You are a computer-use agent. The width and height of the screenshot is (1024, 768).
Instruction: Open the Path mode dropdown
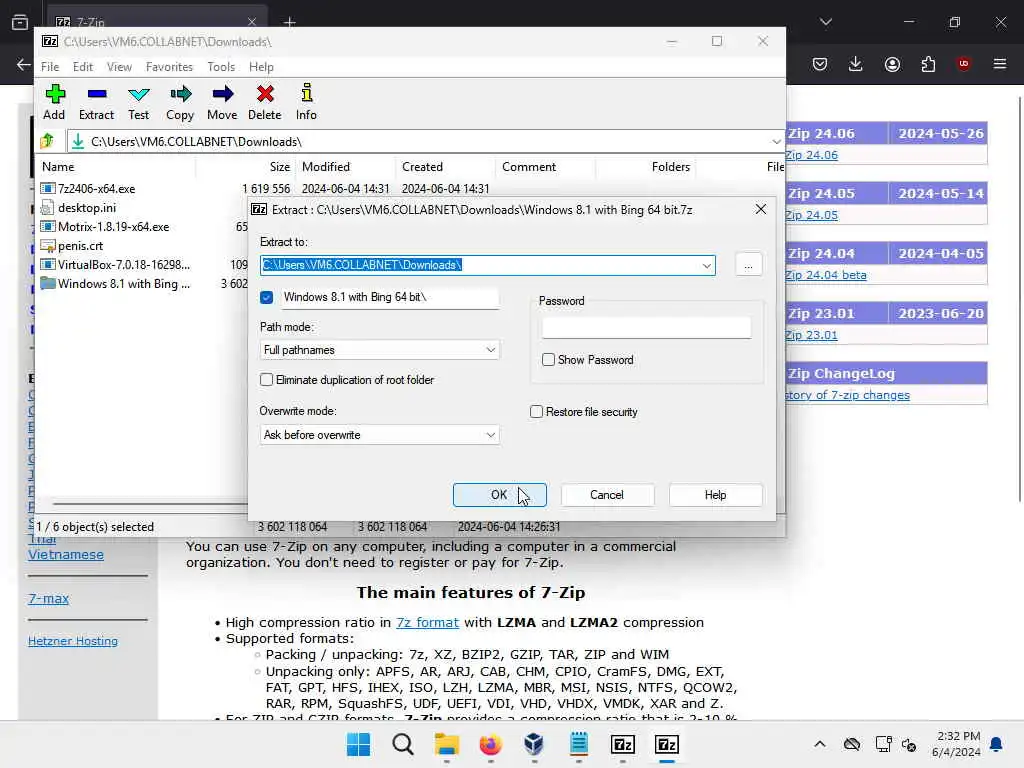click(379, 350)
